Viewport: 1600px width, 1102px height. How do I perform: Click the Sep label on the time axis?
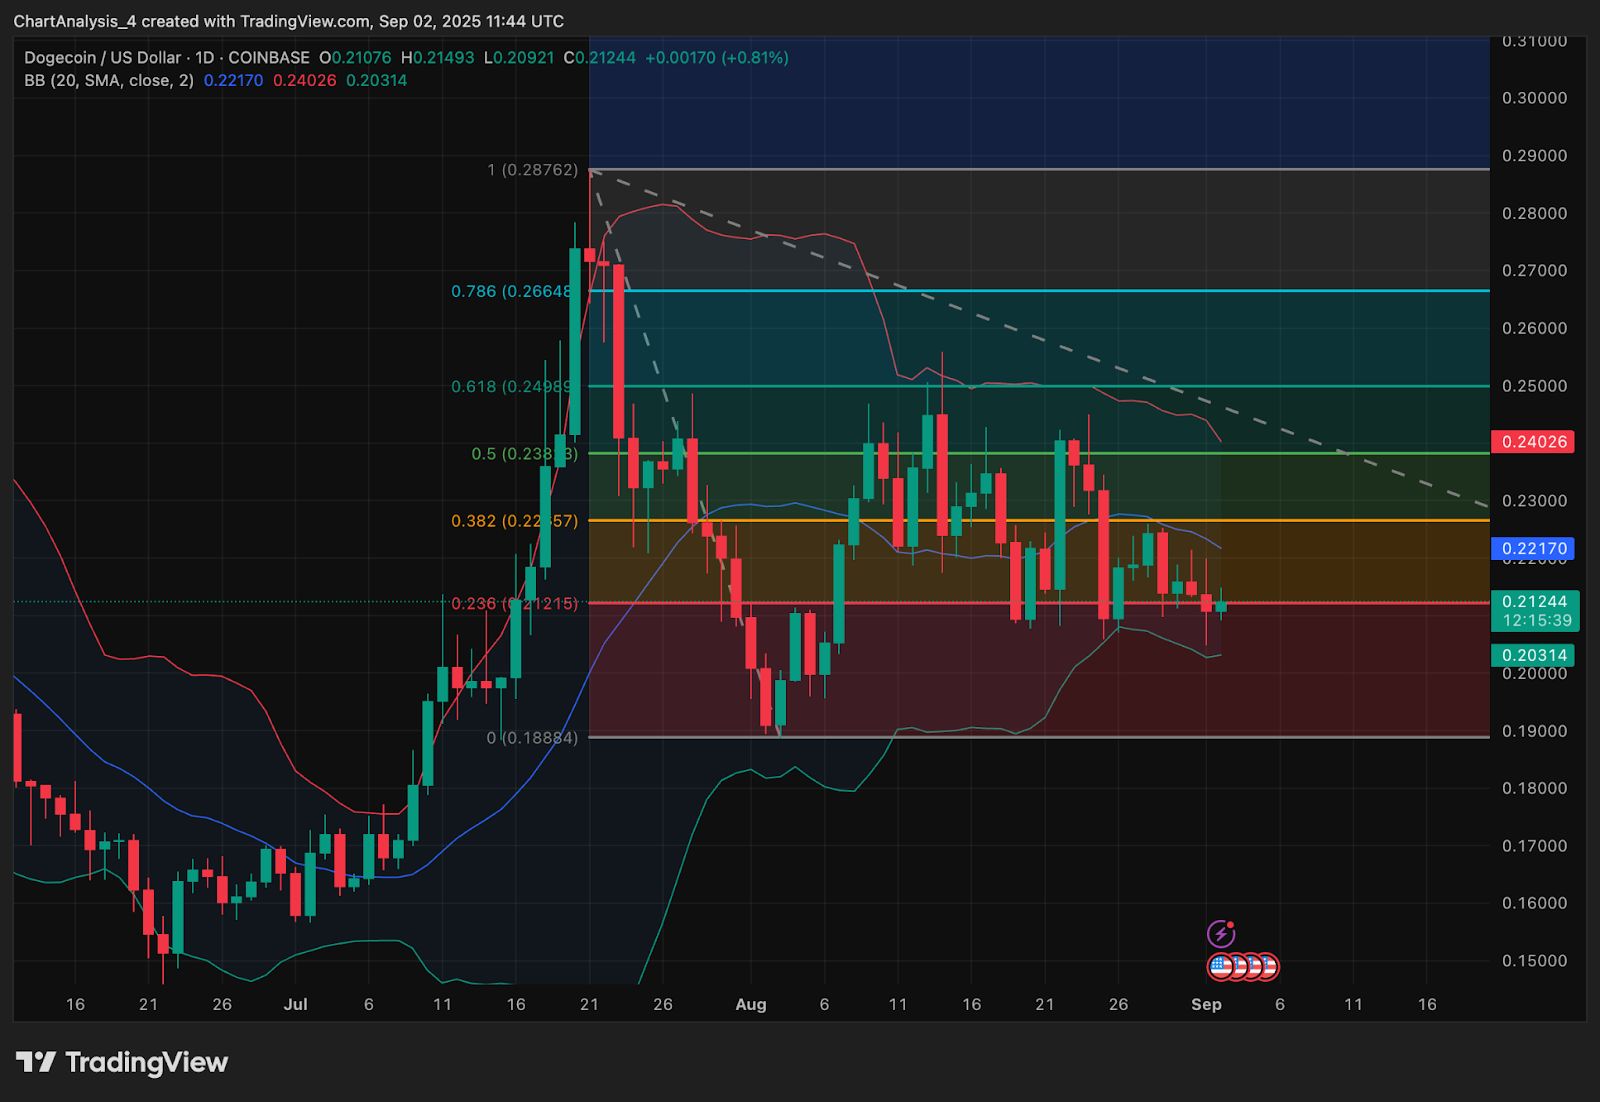pyautogui.click(x=1206, y=1004)
